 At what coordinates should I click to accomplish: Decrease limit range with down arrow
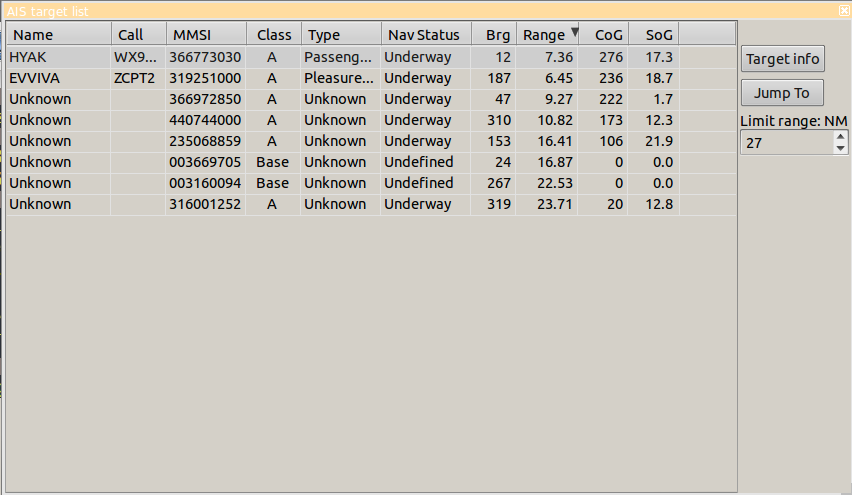tap(841, 149)
